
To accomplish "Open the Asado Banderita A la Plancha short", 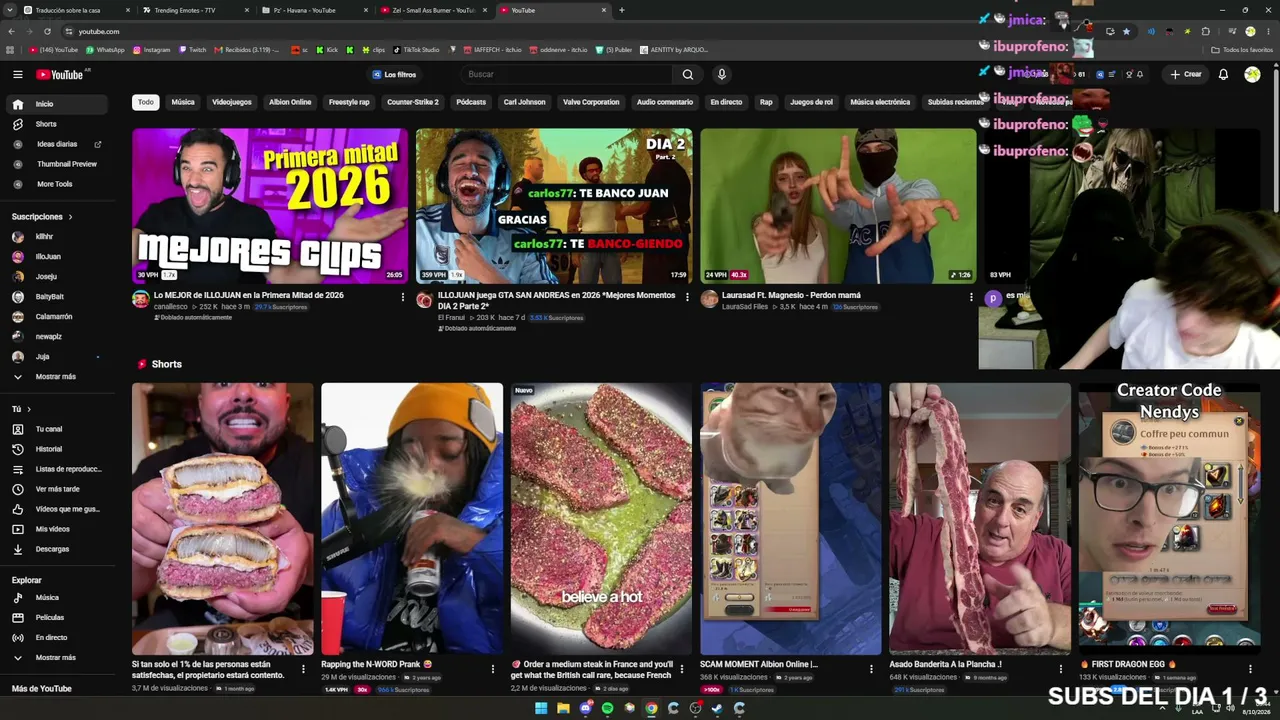I will click(980, 518).
